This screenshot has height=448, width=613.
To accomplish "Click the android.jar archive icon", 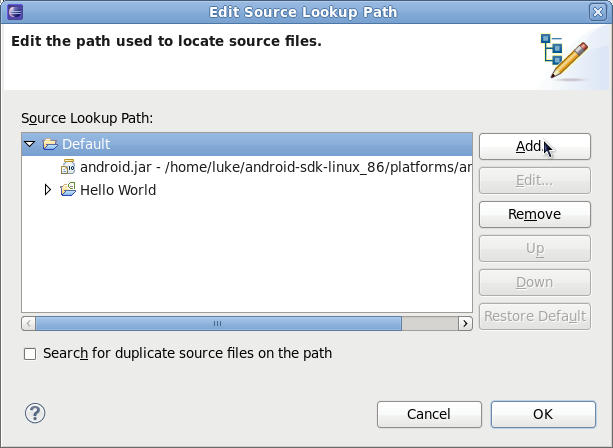I will (x=68, y=167).
